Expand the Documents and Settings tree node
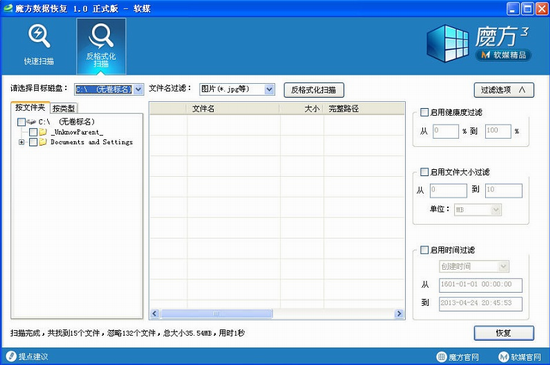The height and width of the screenshot is (365, 550). pos(21,142)
